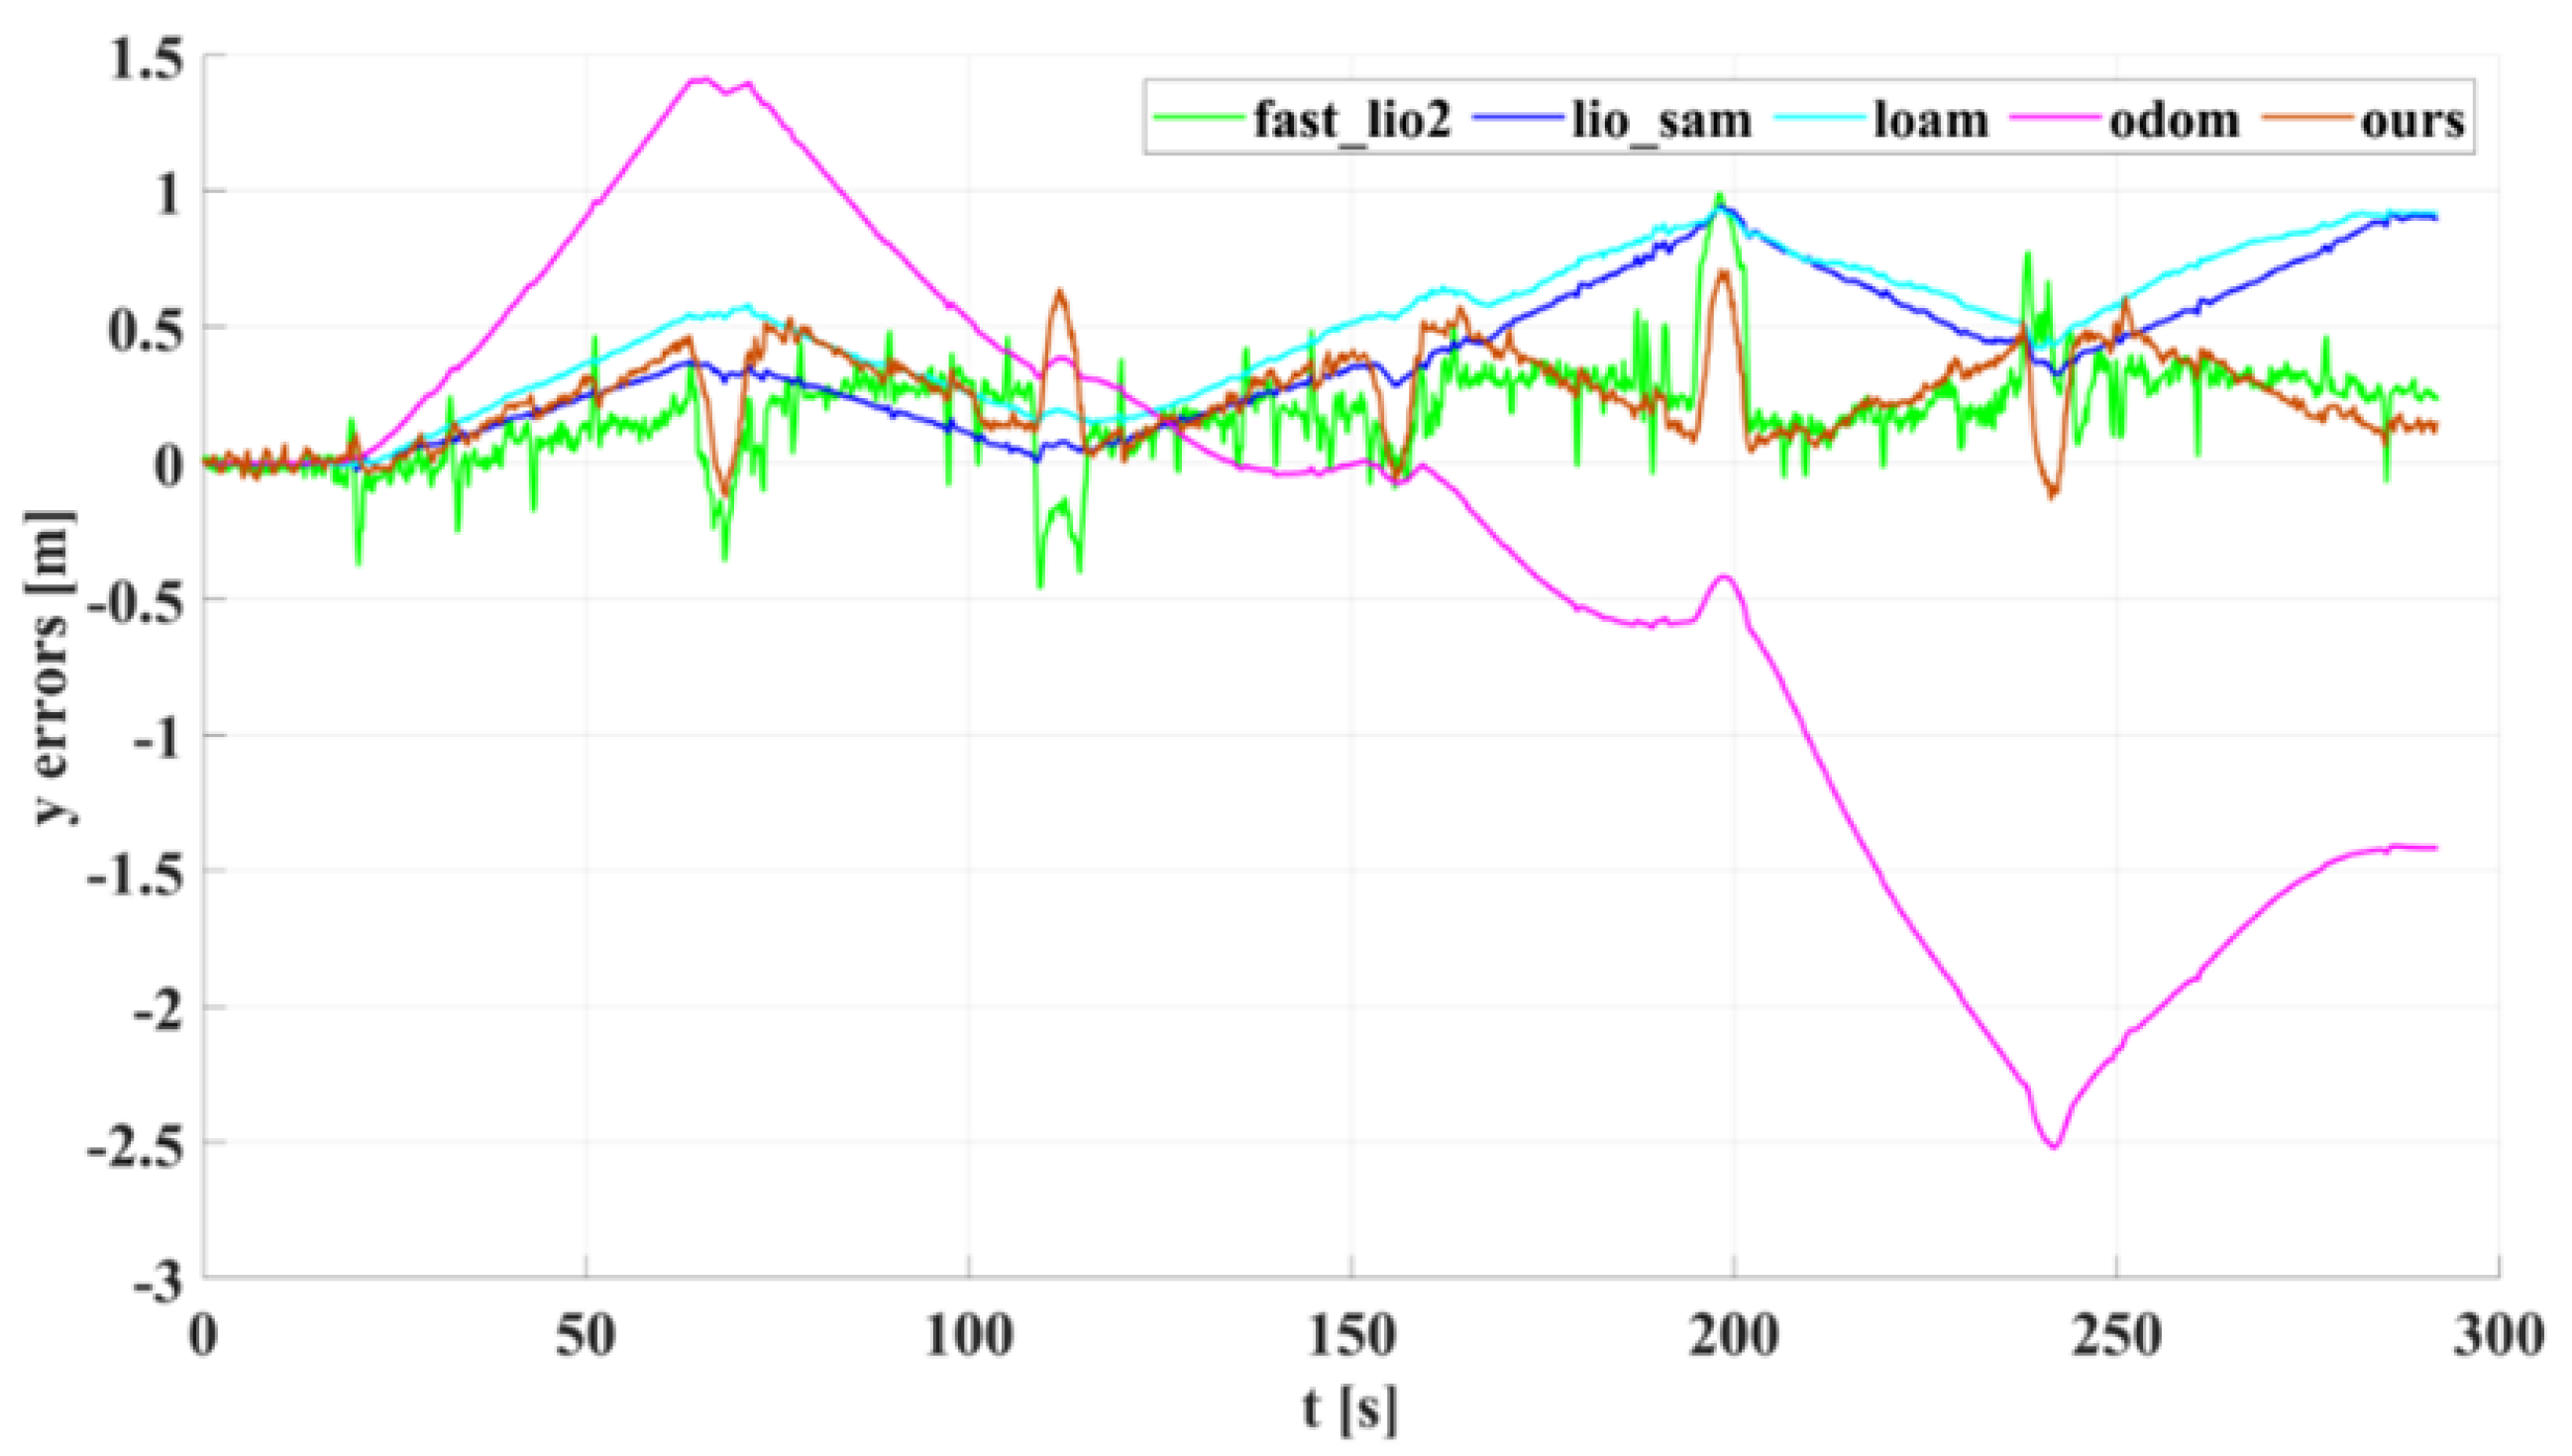This screenshot has width=2572, height=1456.
Task: Click the magenta odom curve's lowest point
Action: pyautogui.click(x=2053, y=1147)
